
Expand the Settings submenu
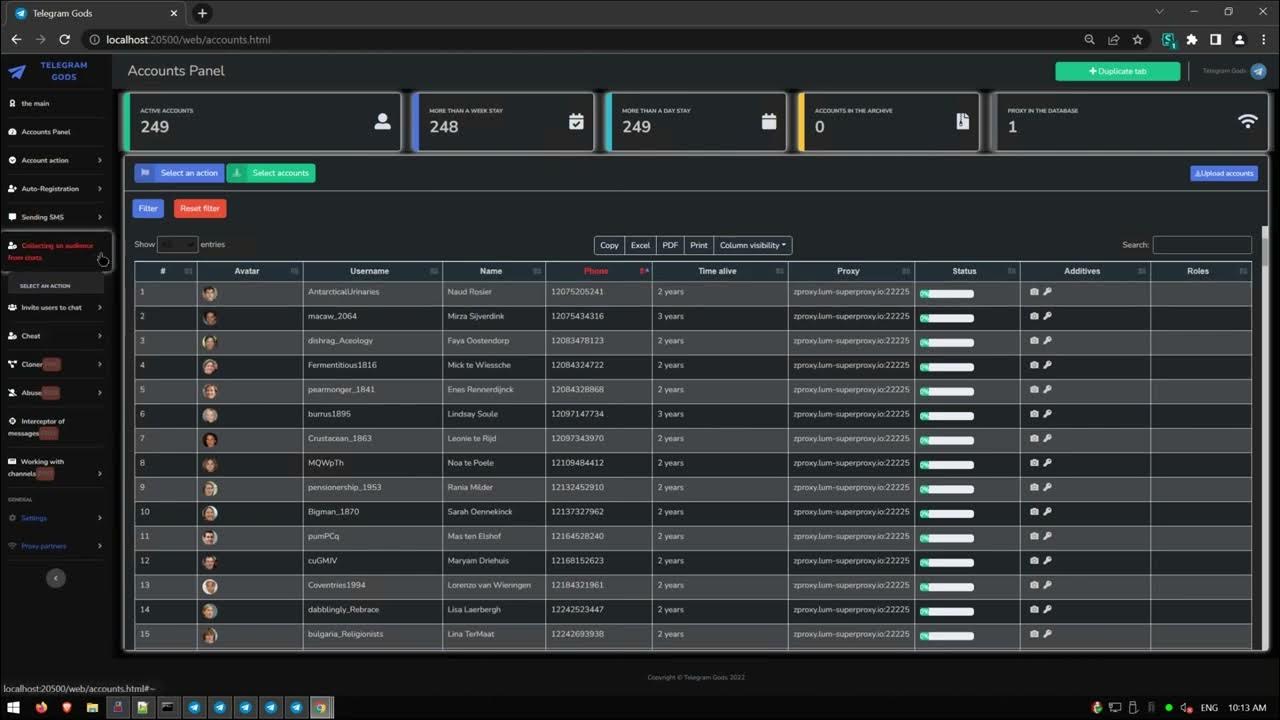coord(55,518)
